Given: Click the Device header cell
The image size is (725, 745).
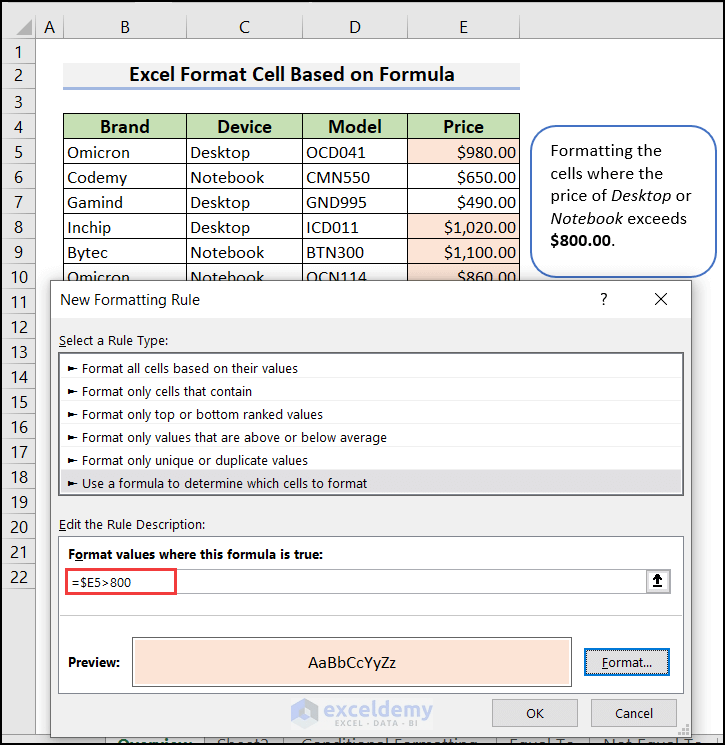Looking at the screenshot, I should 244,126.
